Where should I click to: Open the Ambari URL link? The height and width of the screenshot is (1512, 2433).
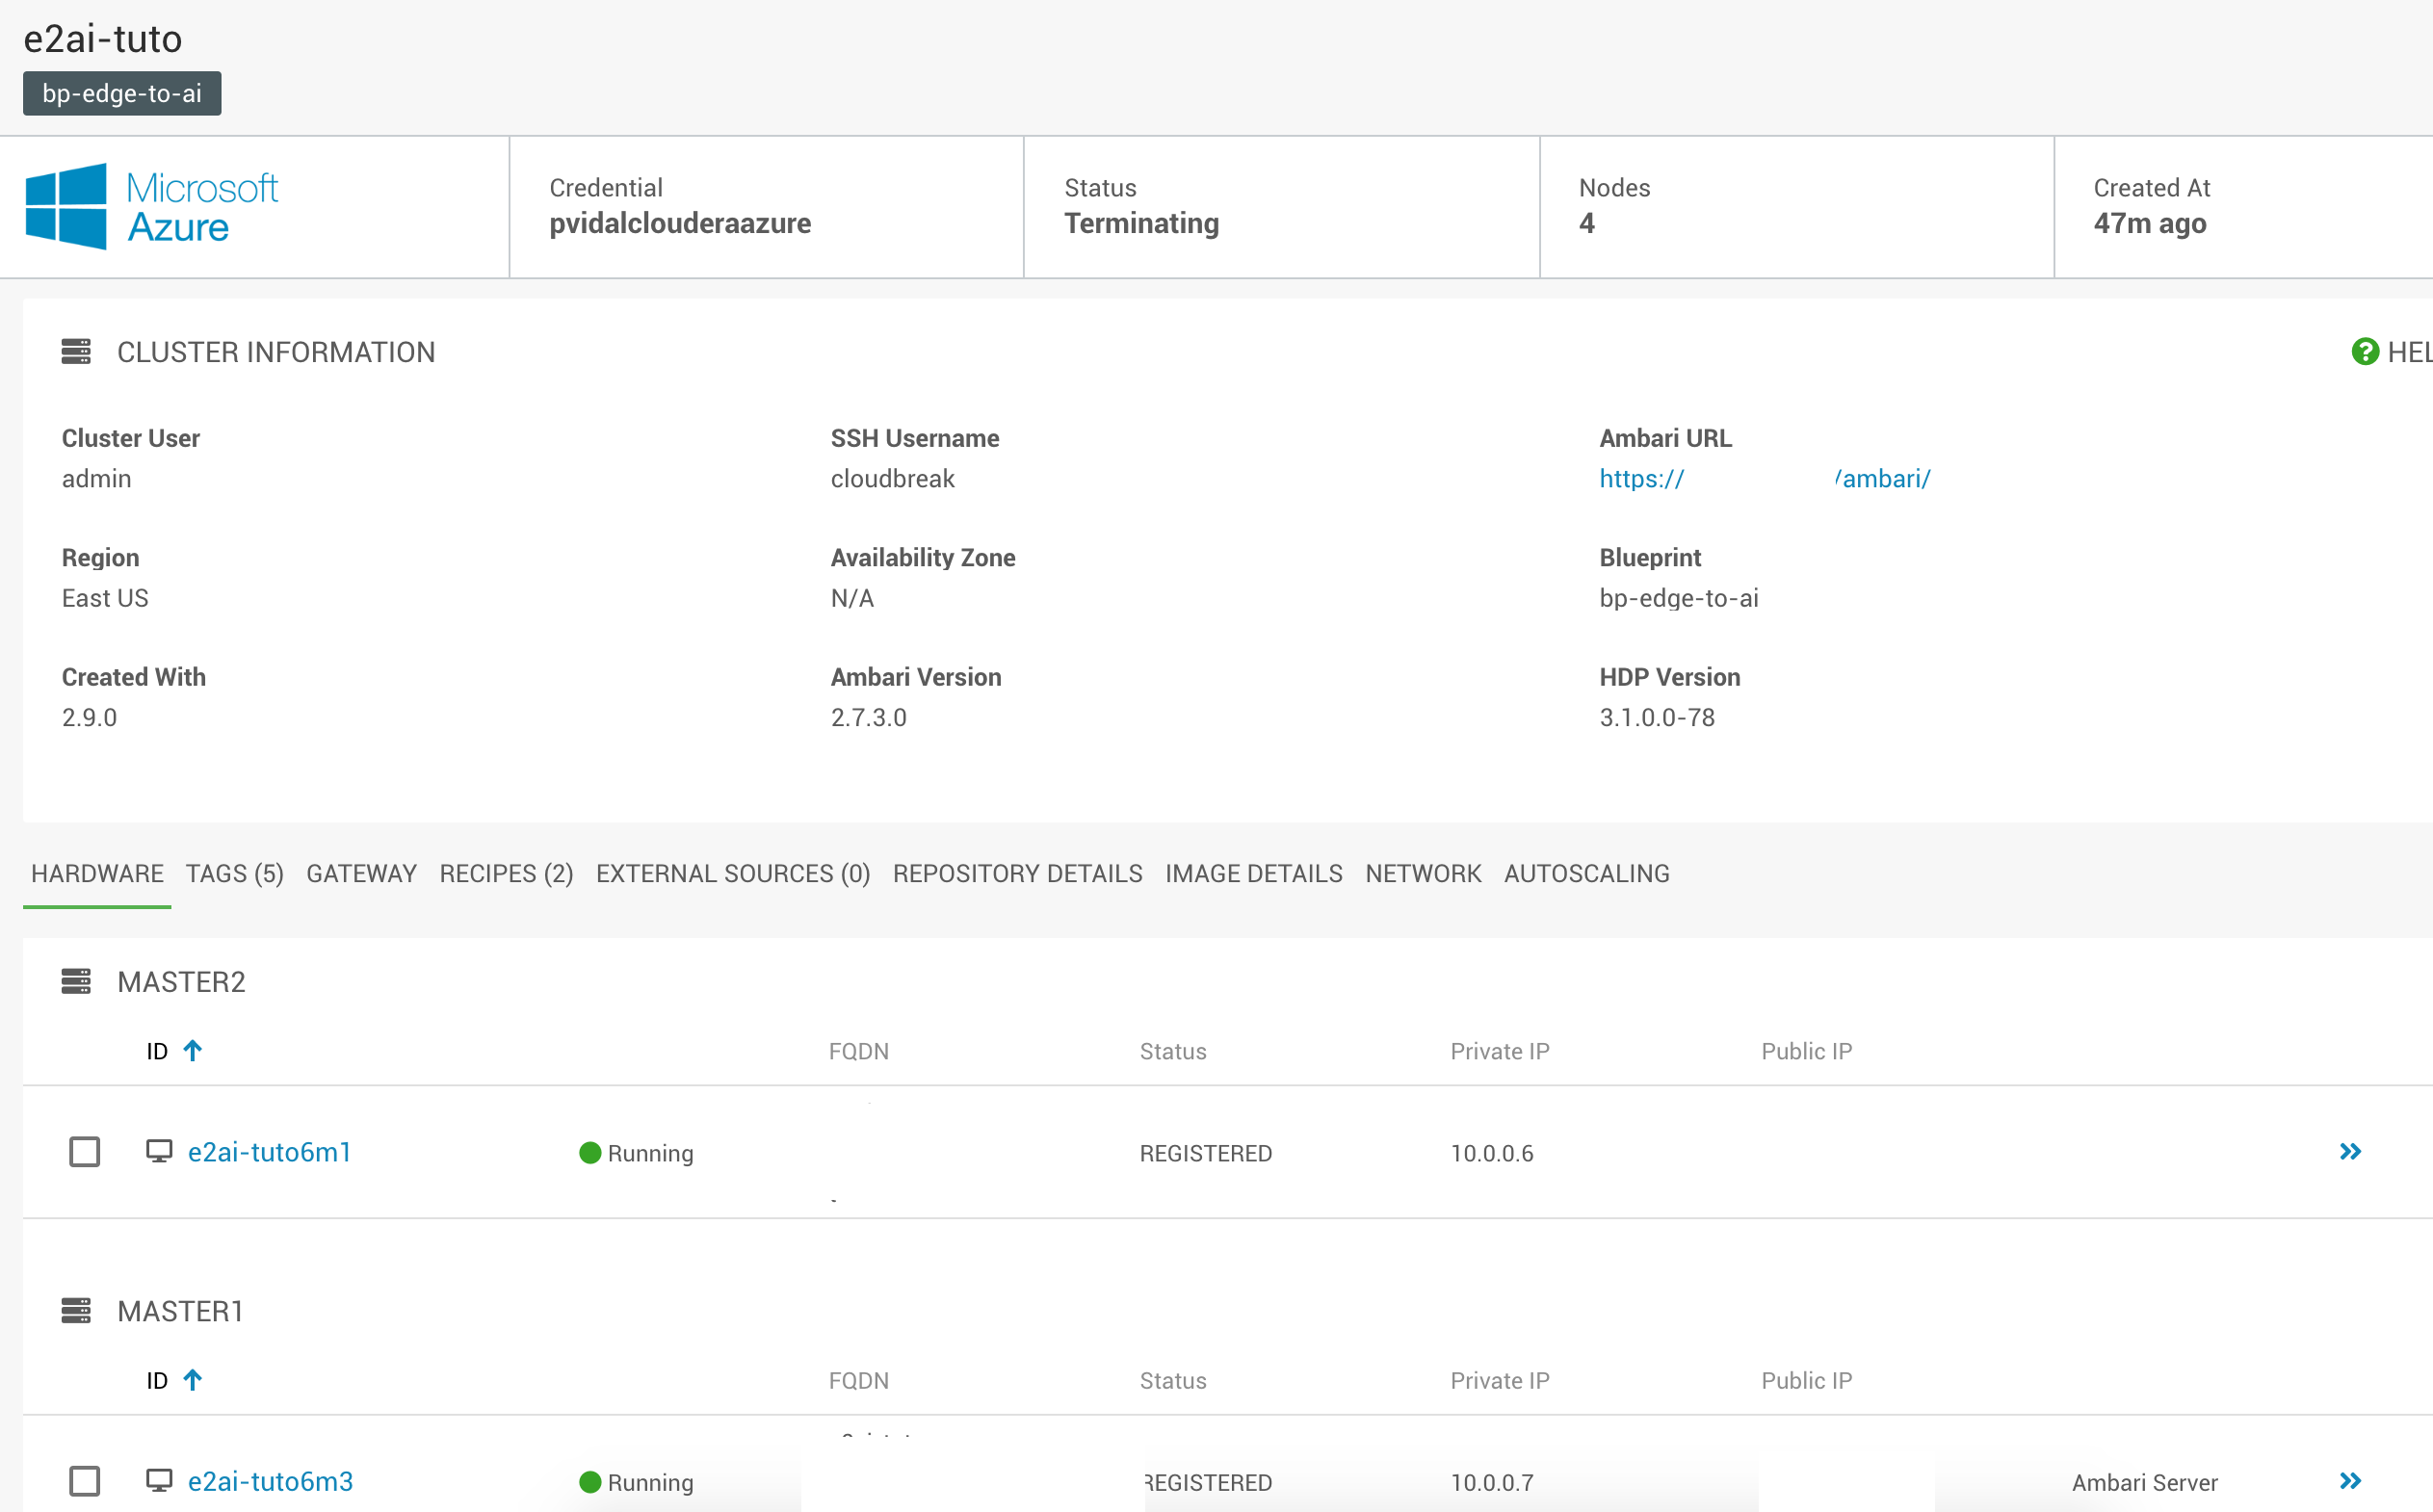point(1639,478)
